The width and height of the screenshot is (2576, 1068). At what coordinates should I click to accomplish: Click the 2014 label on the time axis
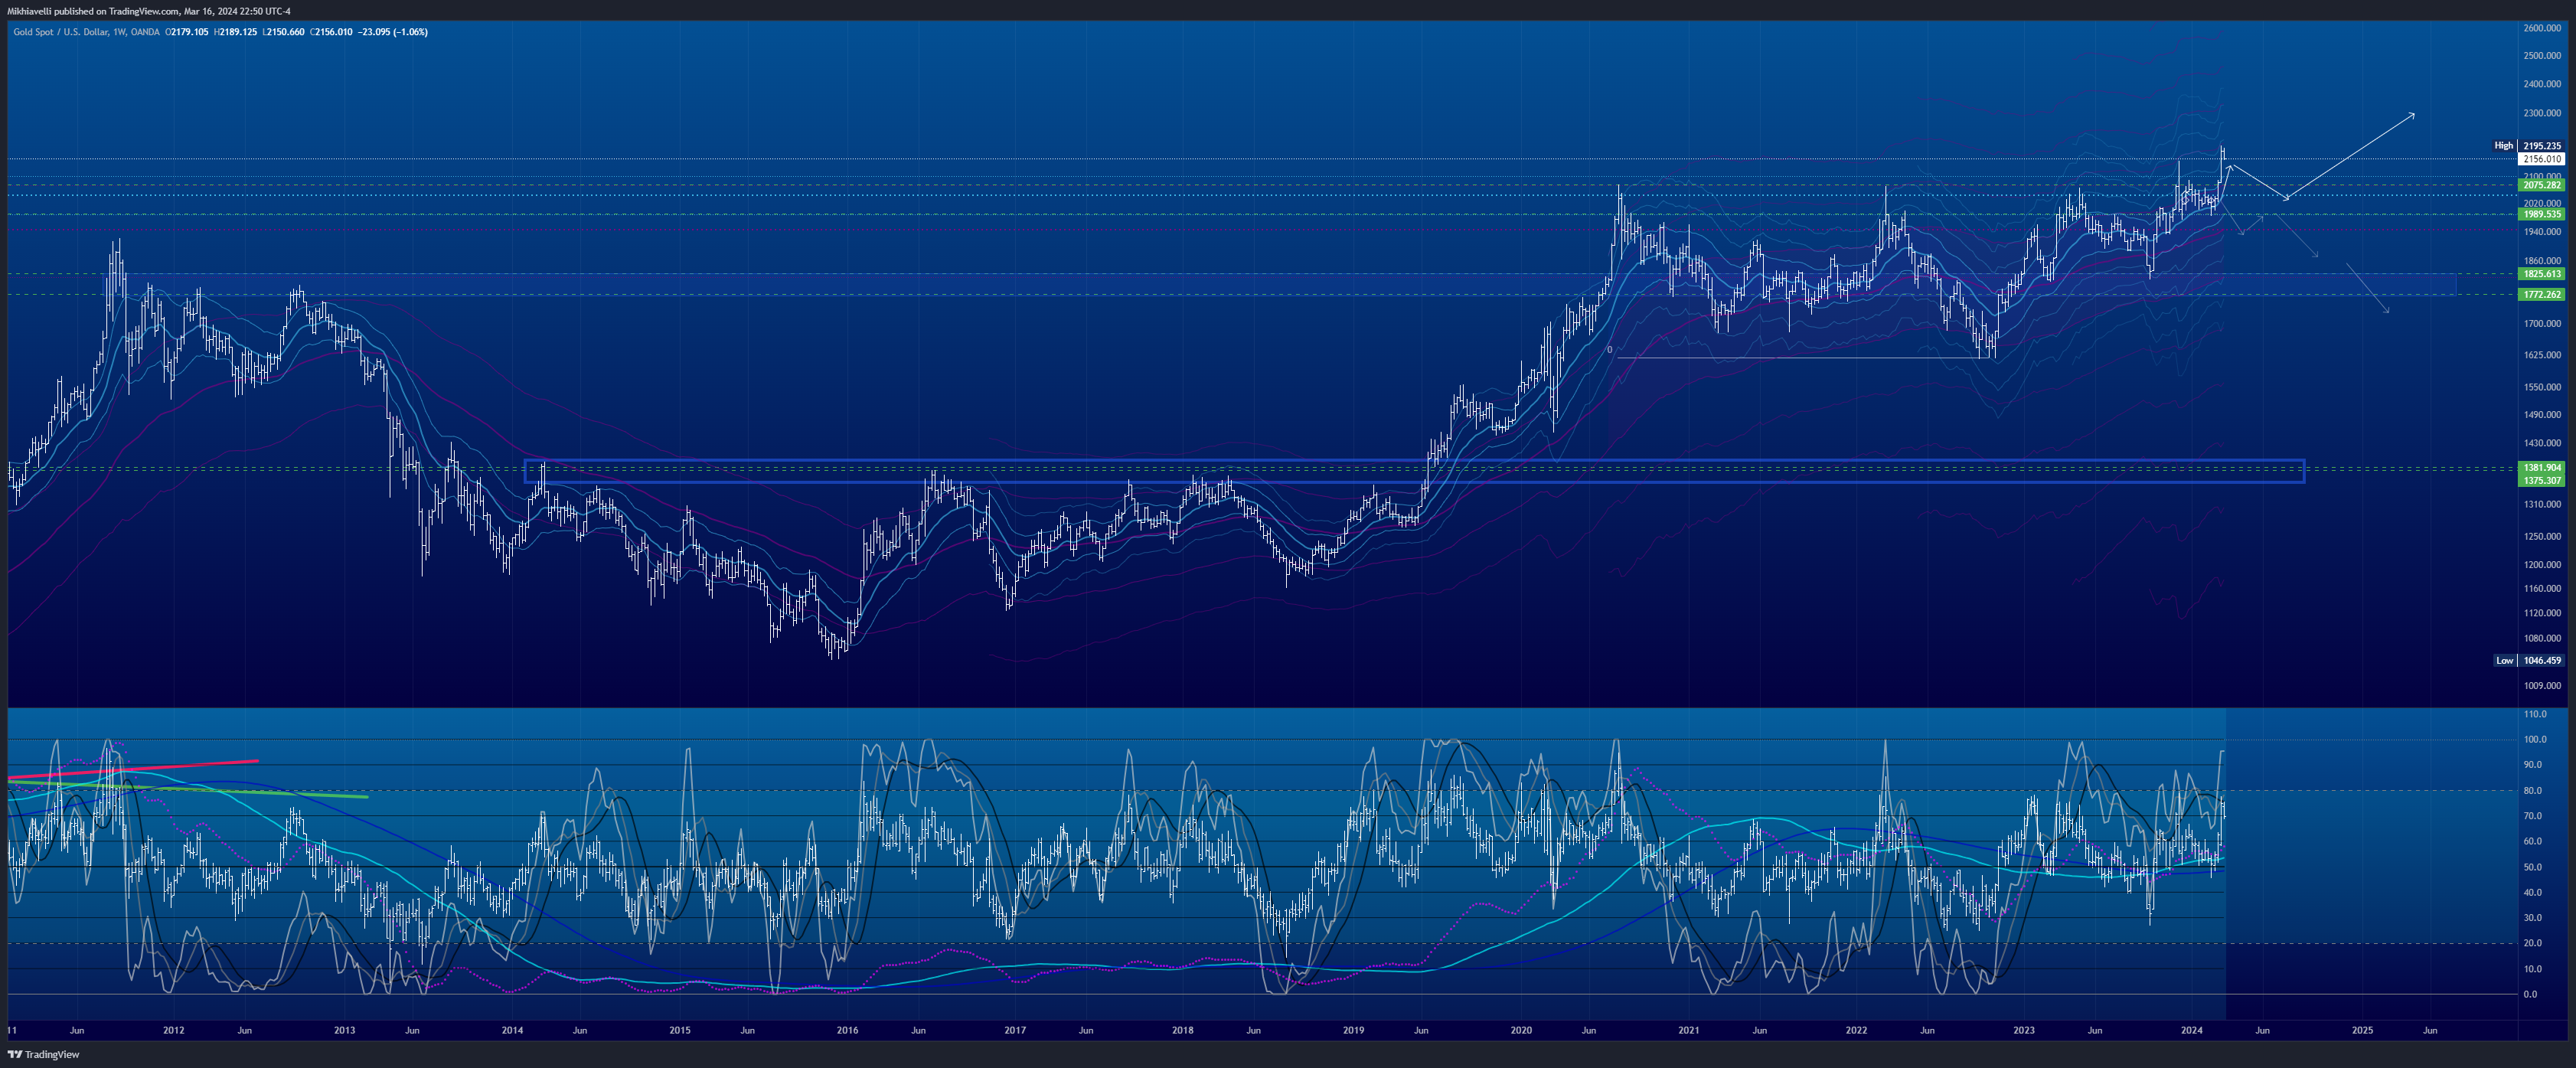point(512,1030)
